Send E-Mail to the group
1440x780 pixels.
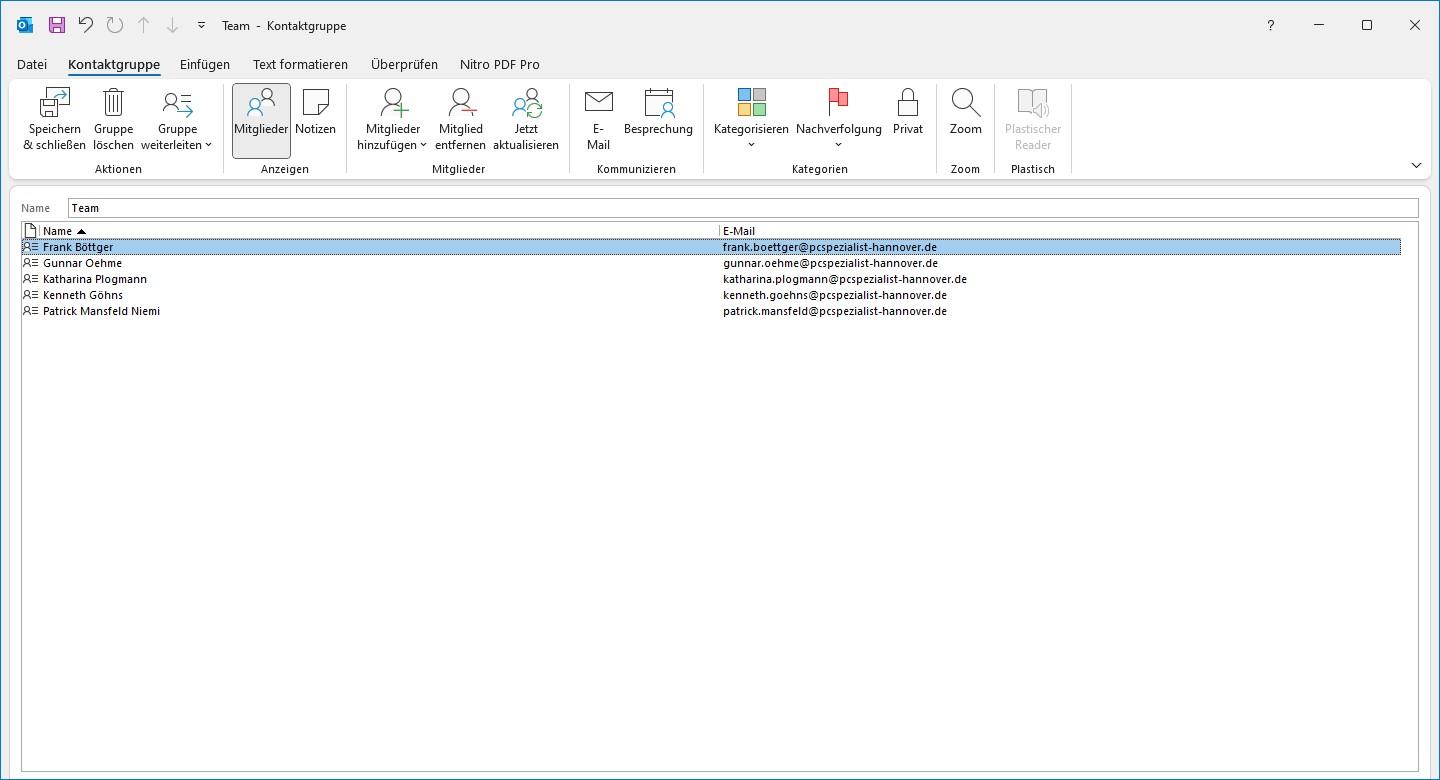[x=598, y=119]
